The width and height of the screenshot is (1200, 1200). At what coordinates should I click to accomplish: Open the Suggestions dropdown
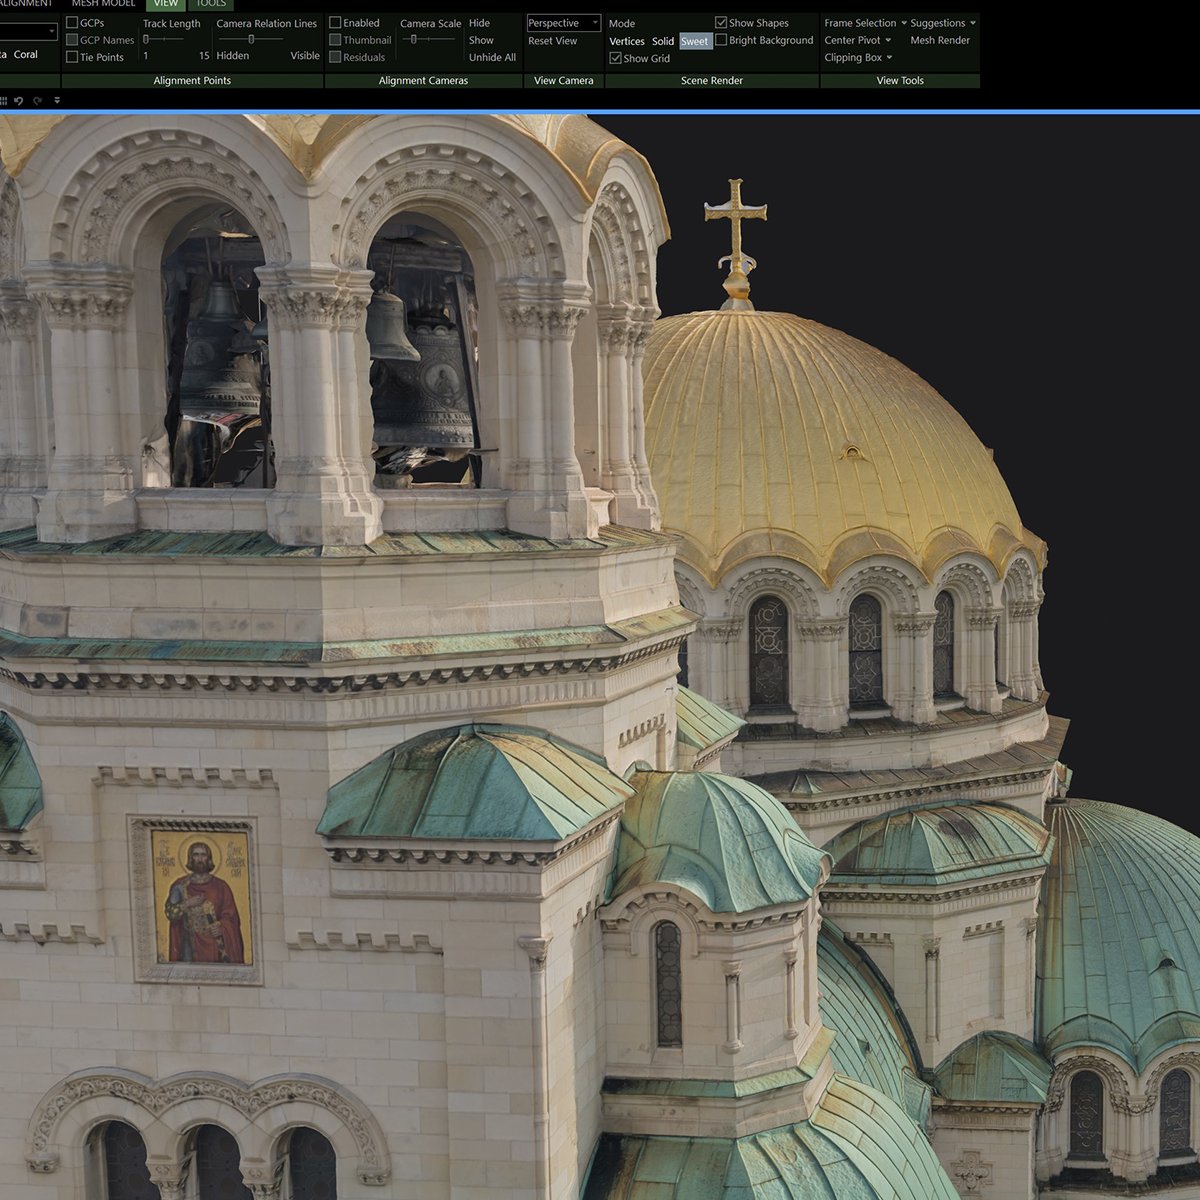[938, 23]
